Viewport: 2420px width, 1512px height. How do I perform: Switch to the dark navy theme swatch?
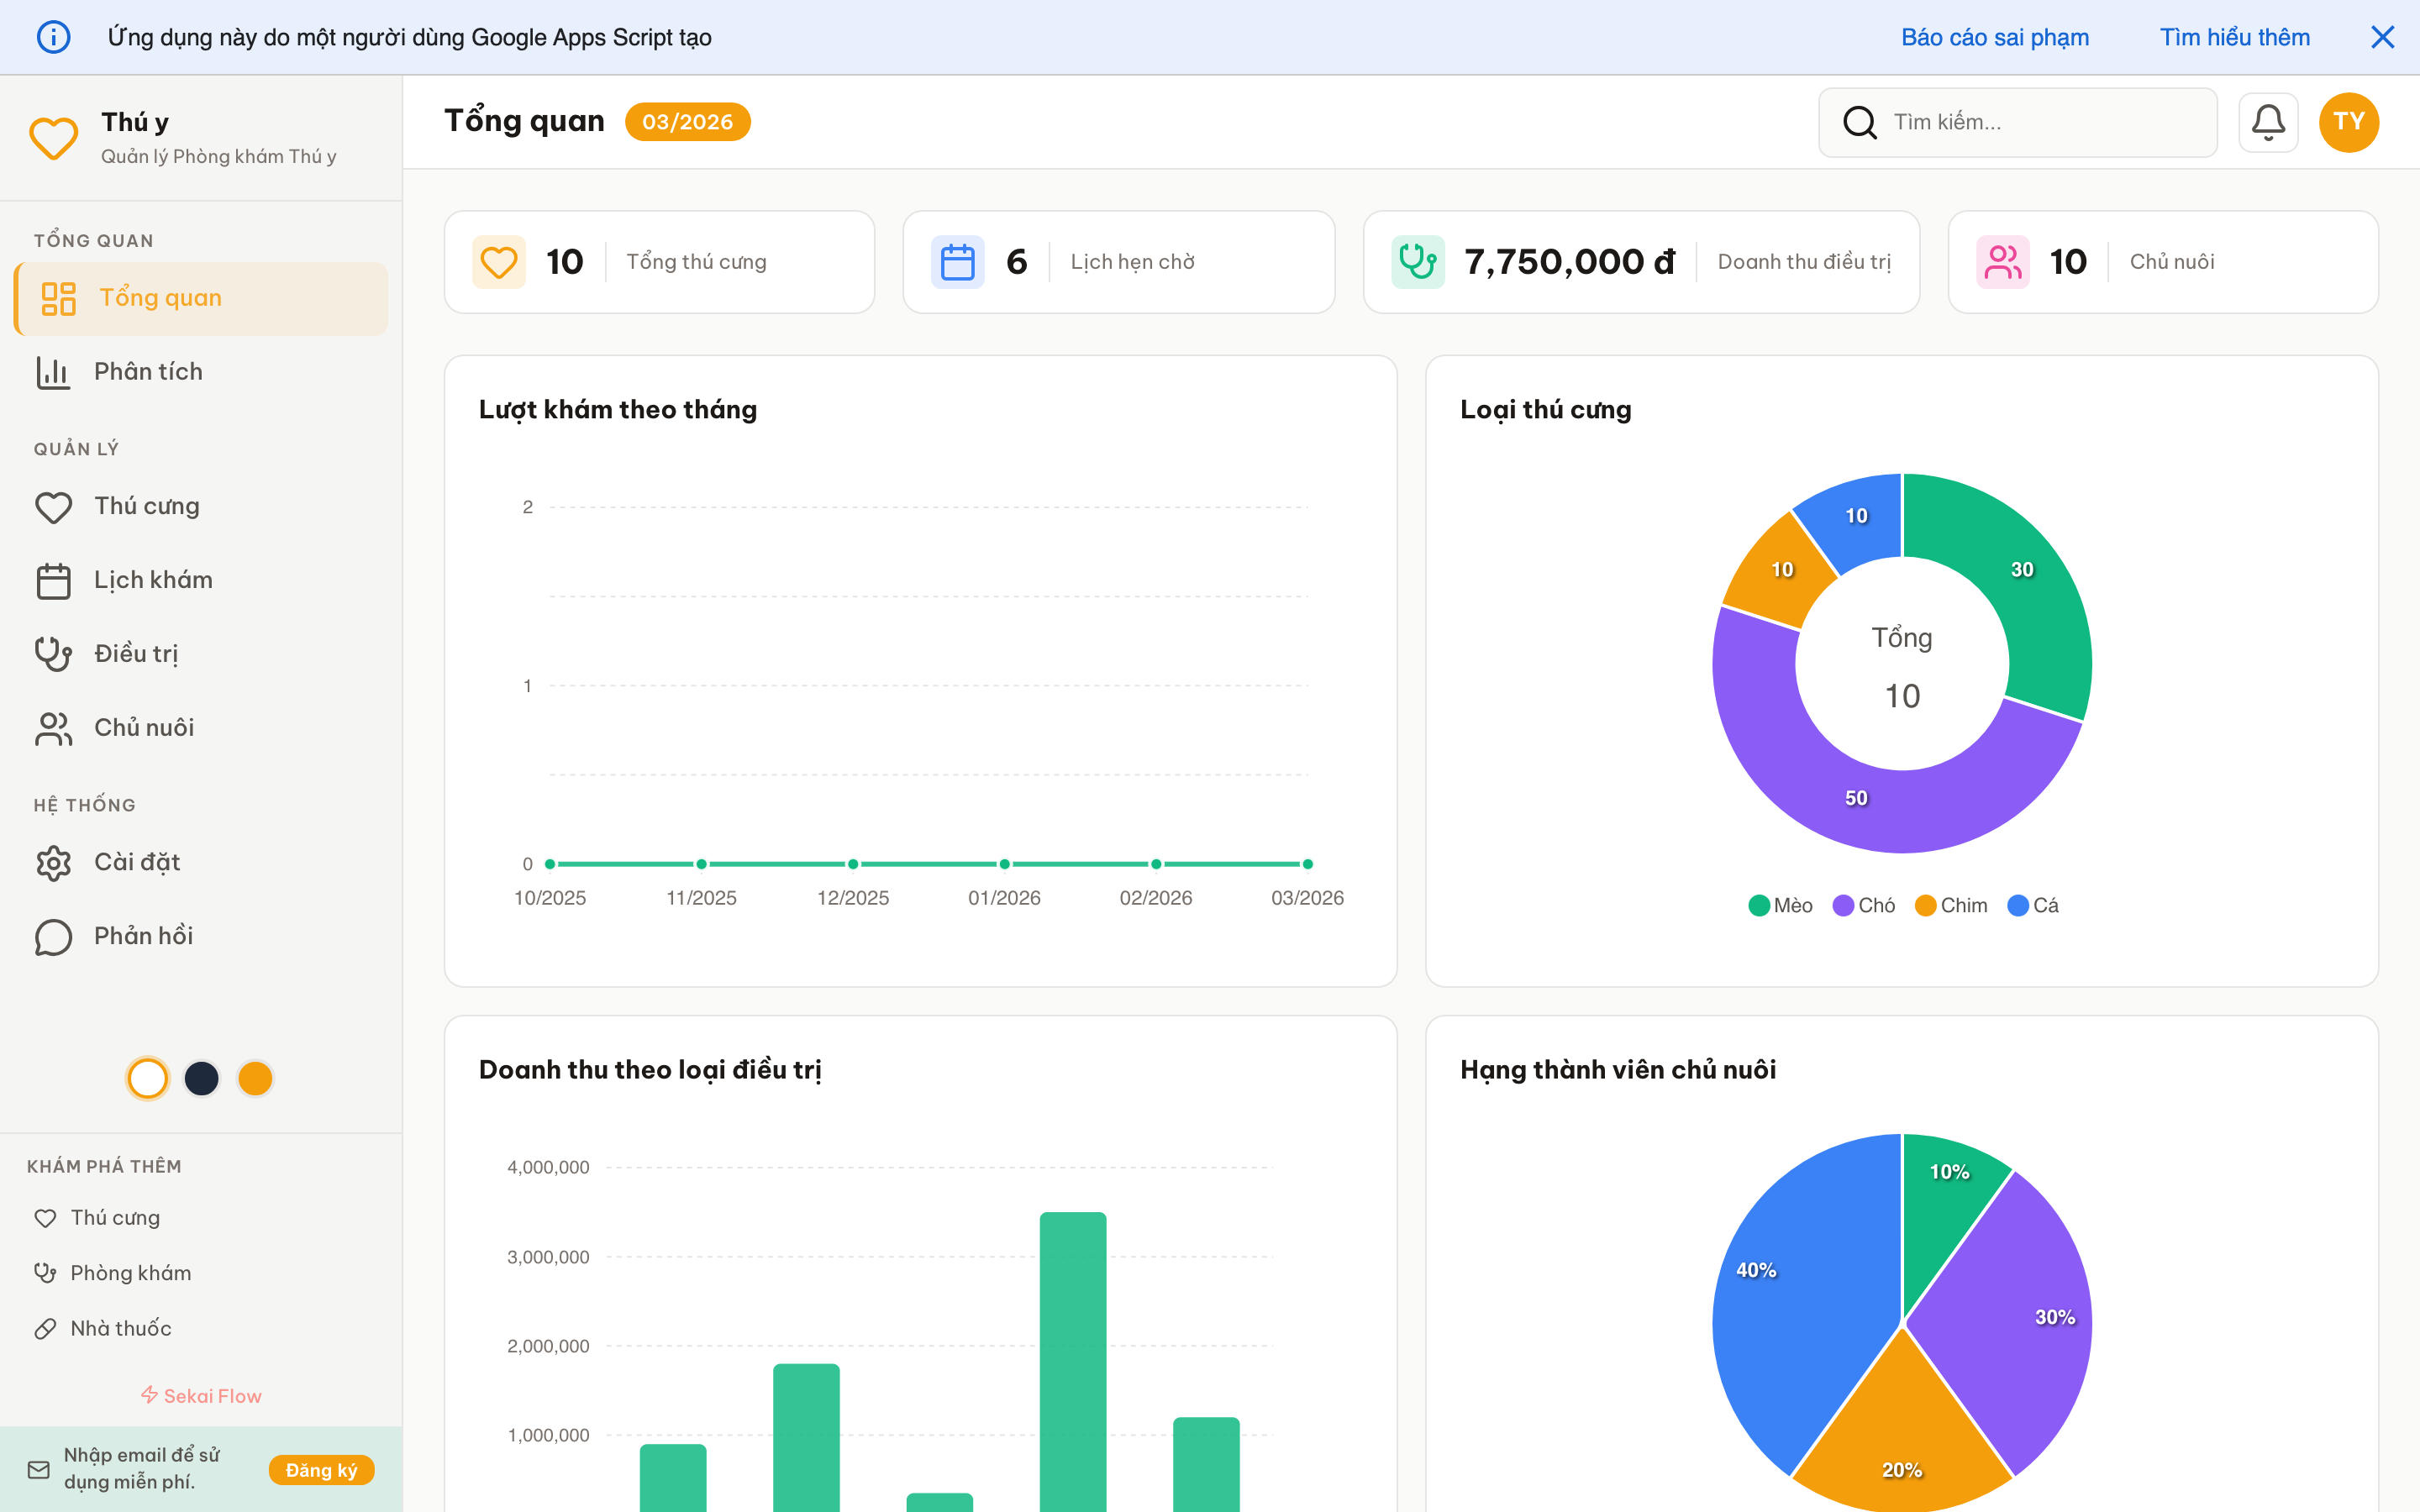[202, 1078]
